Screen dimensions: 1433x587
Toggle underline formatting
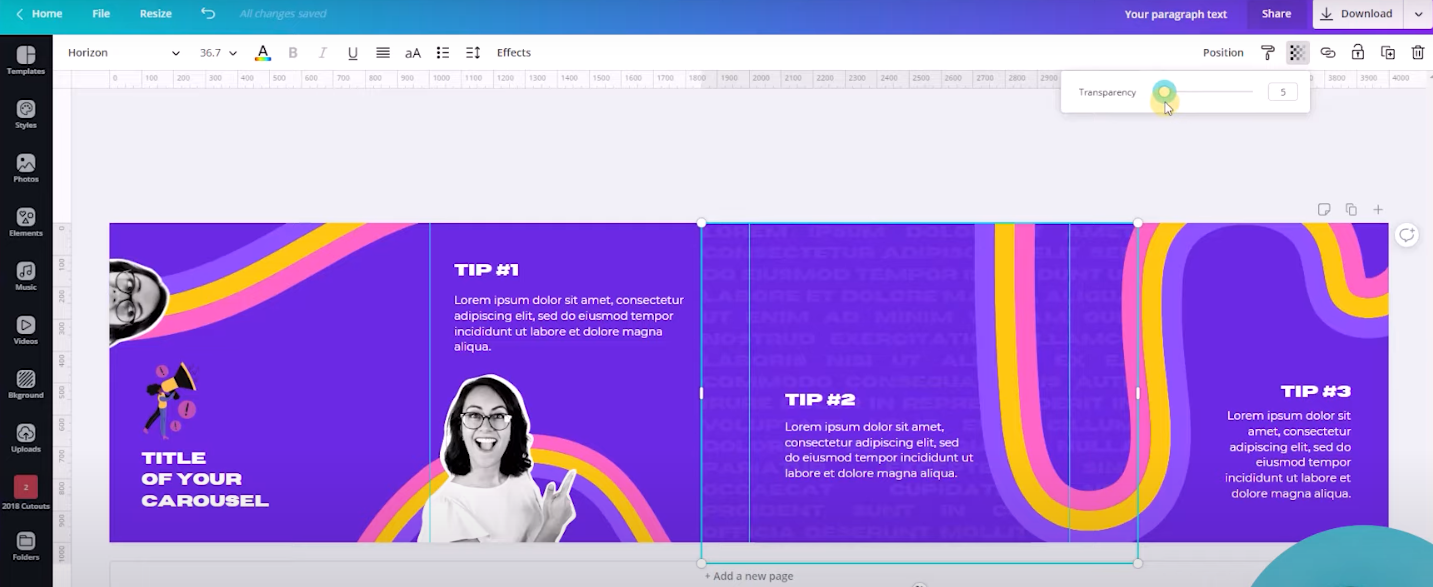[x=353, y=53]
